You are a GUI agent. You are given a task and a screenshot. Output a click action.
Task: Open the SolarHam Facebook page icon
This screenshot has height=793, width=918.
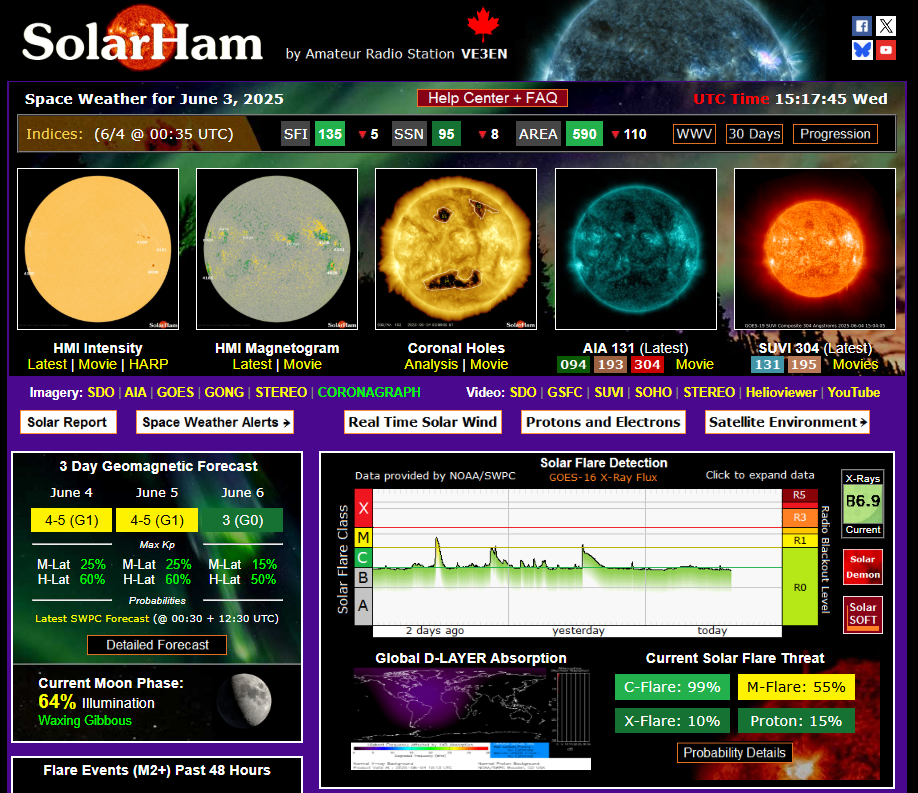tap(862, 26)
